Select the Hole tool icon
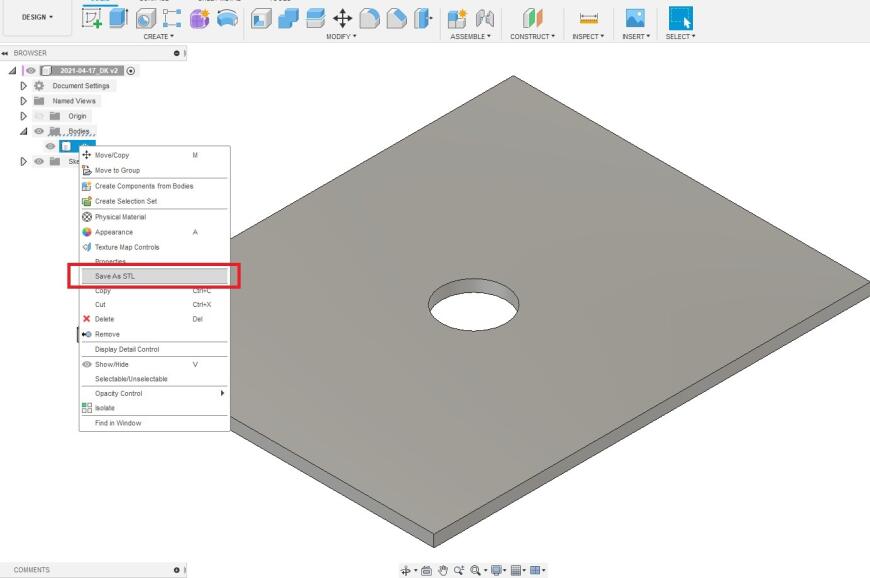The height and width of the screenshot is (578, 870). (x=145, y=19)
